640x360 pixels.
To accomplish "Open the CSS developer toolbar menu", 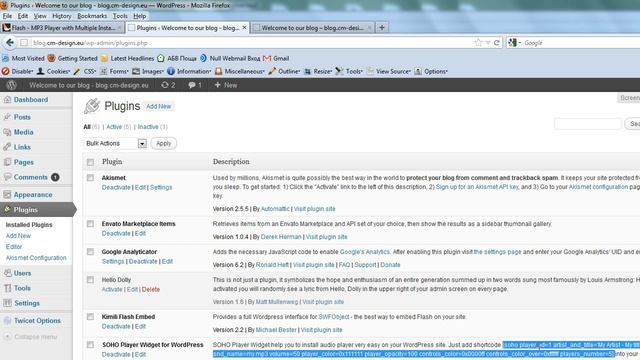I will pyautogui.click(x=85, y=71).
